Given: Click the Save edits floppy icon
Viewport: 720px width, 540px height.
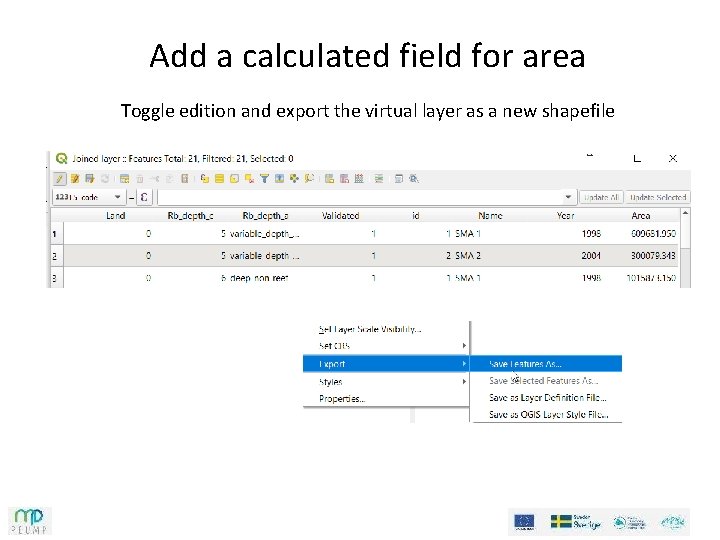Looking at the screenshot, I should coord(90,179).
